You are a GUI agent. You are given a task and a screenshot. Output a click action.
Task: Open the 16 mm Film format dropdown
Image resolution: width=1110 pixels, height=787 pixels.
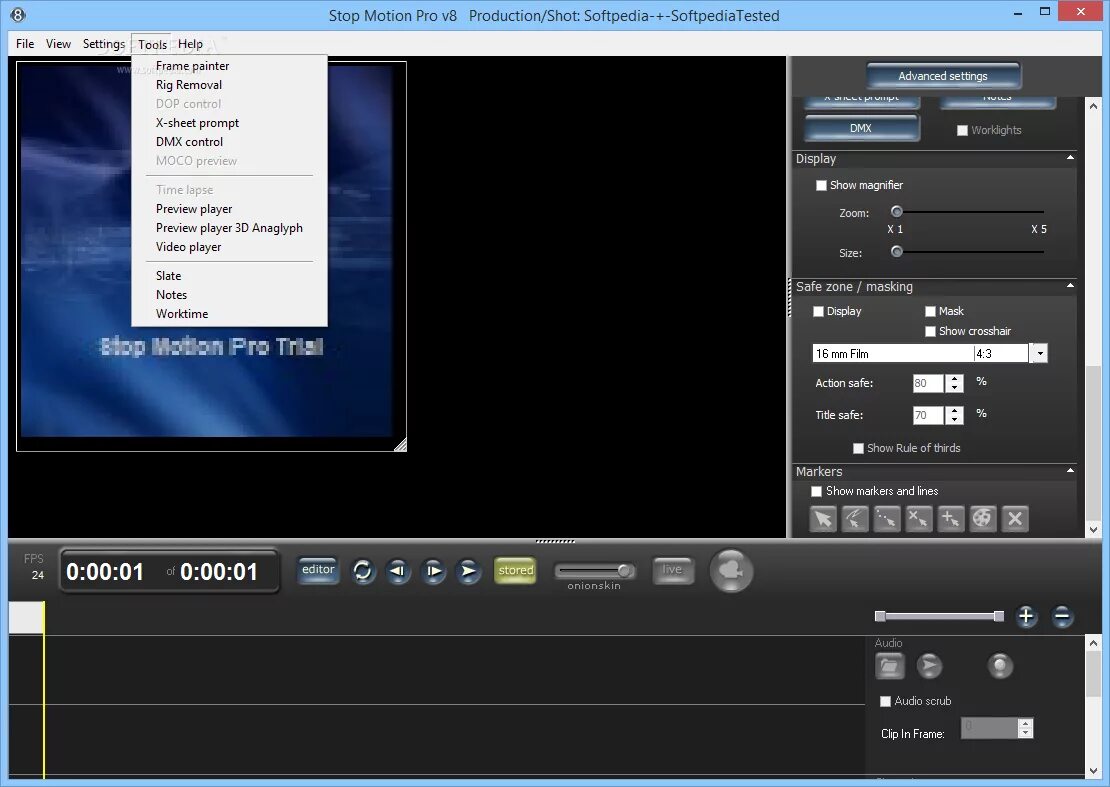tap(1039, 353)
